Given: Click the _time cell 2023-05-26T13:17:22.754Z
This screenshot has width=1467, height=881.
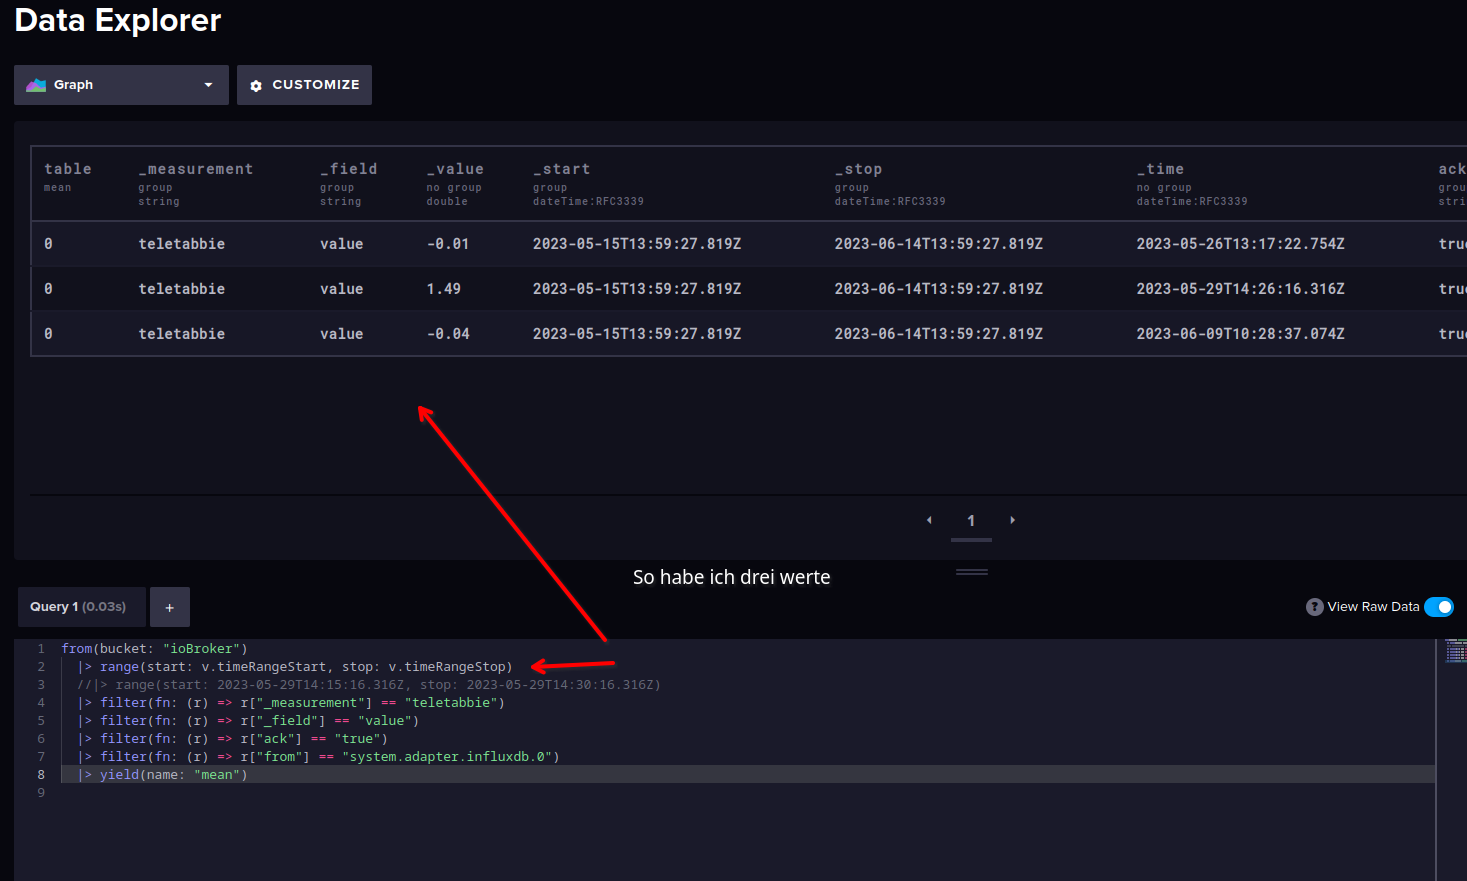Looking at the screenshot, I should point(1241,244).
